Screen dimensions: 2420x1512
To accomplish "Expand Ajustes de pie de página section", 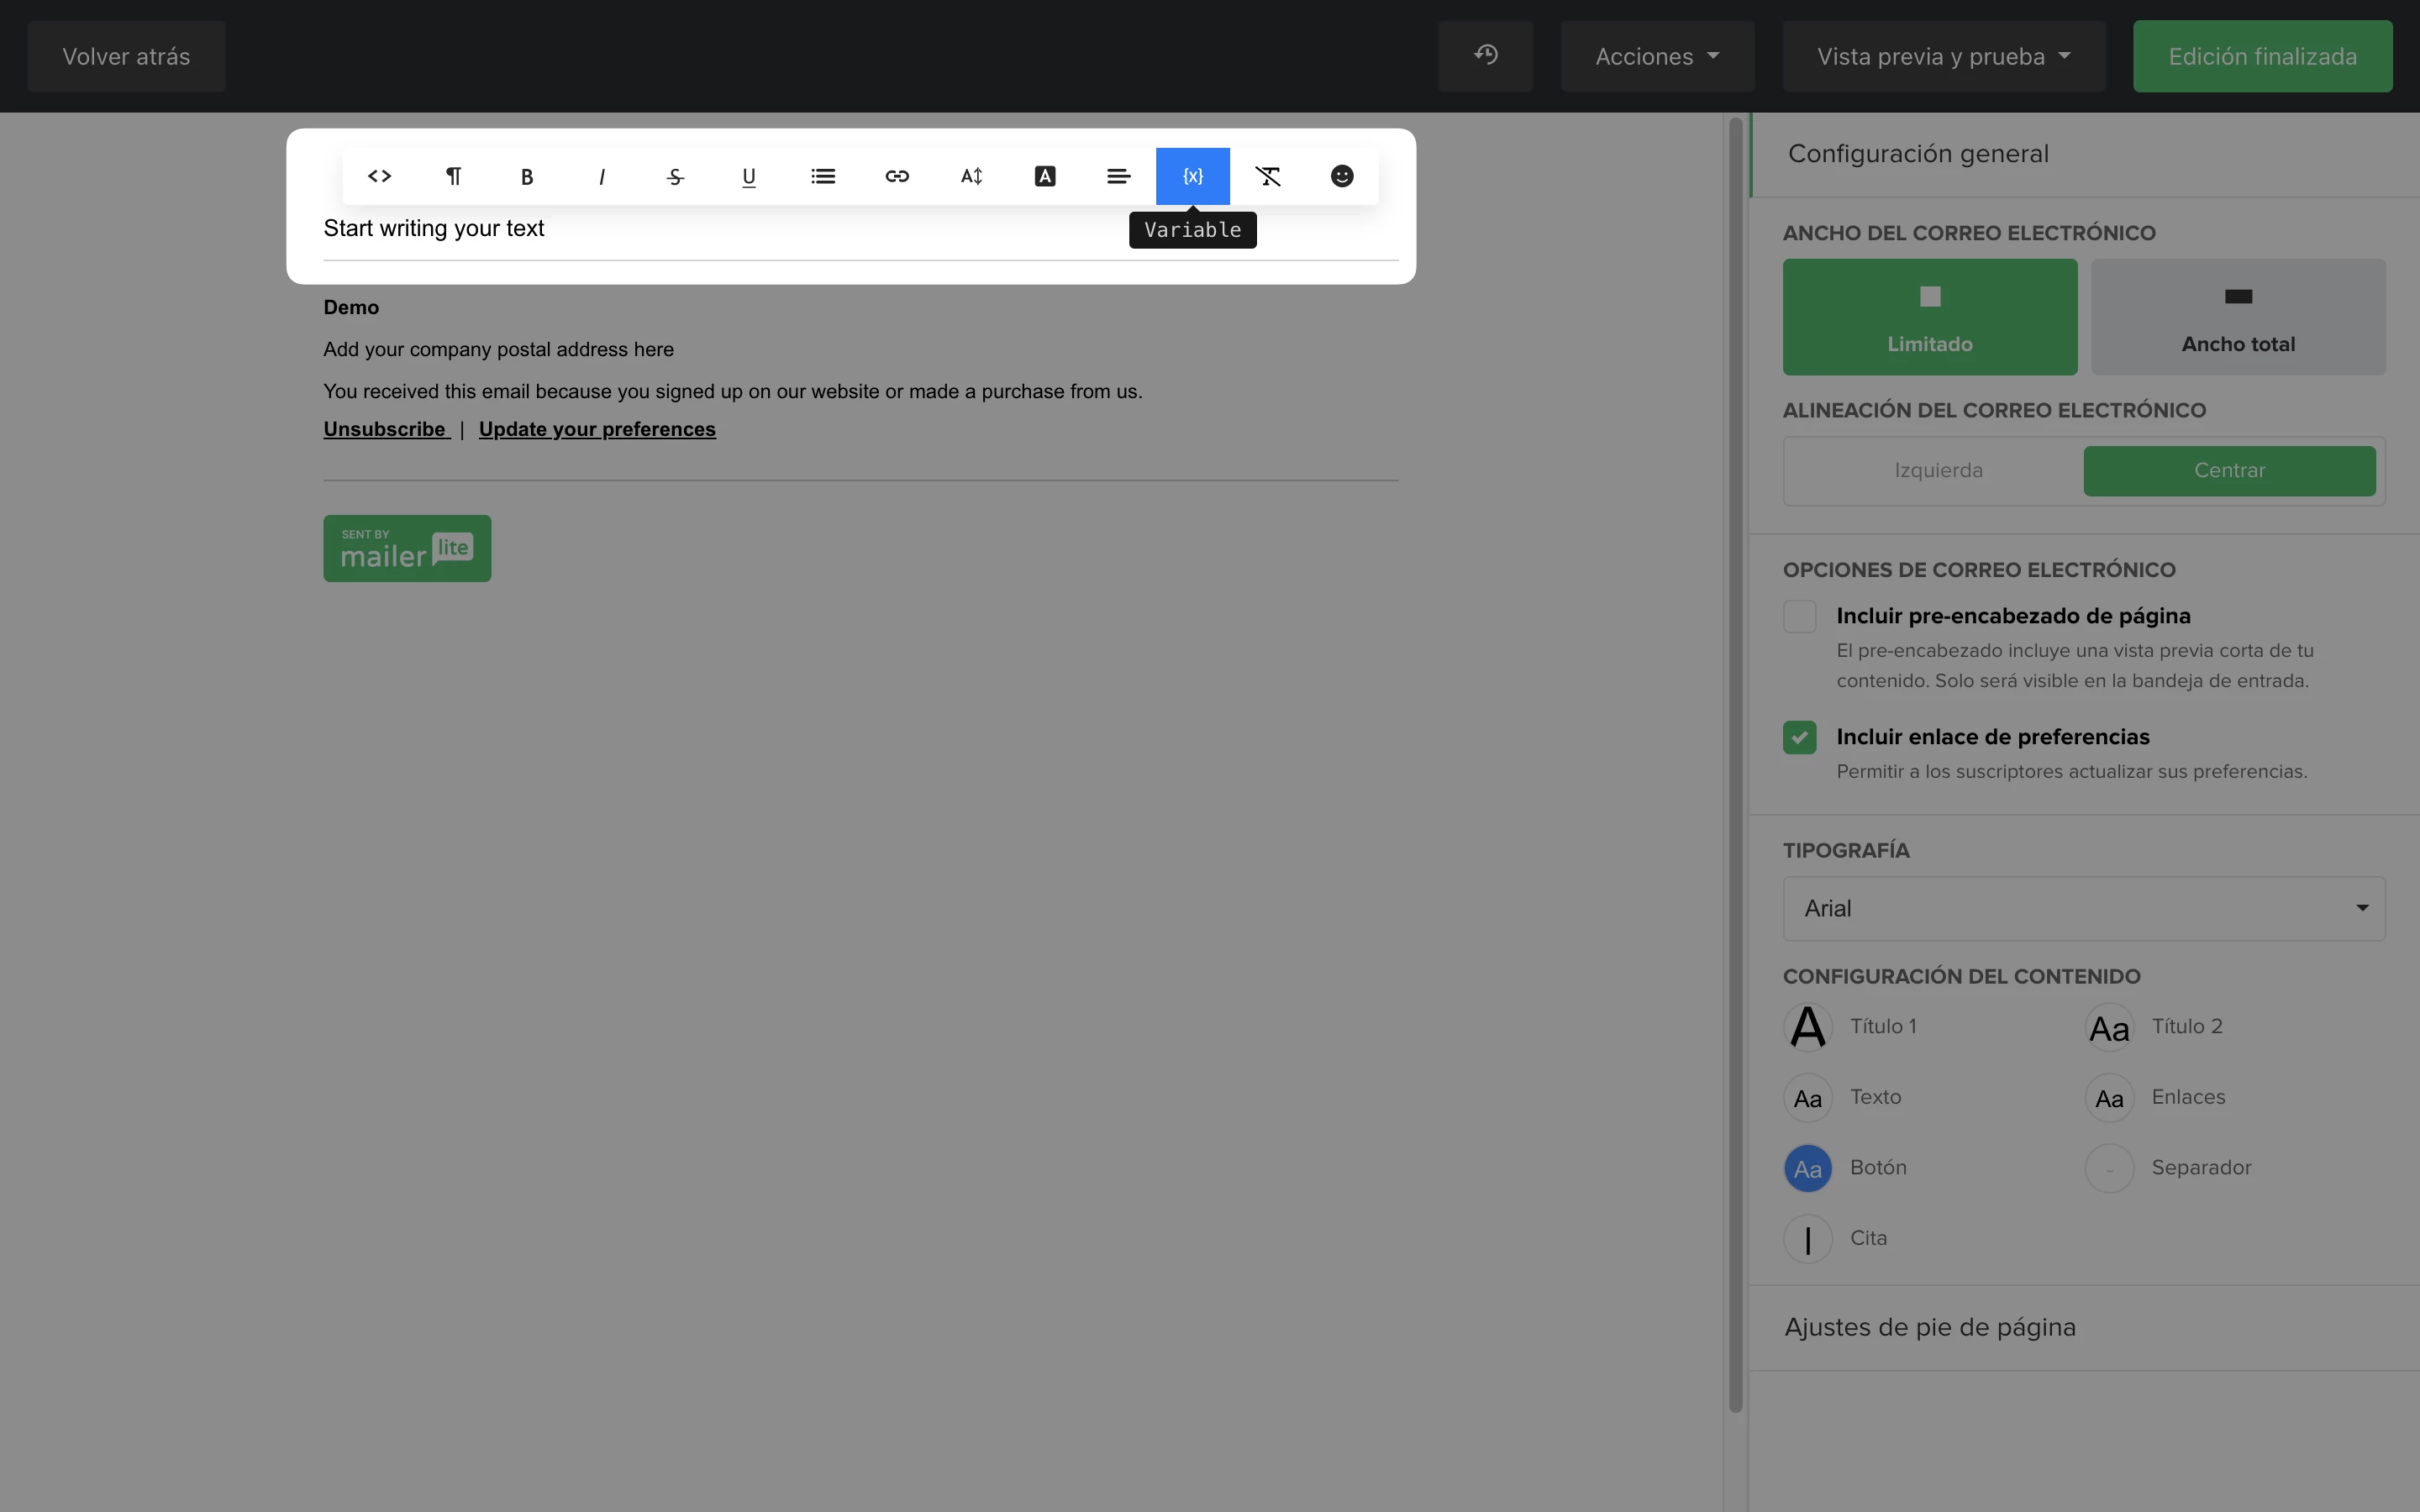I will [1929, 1327].
